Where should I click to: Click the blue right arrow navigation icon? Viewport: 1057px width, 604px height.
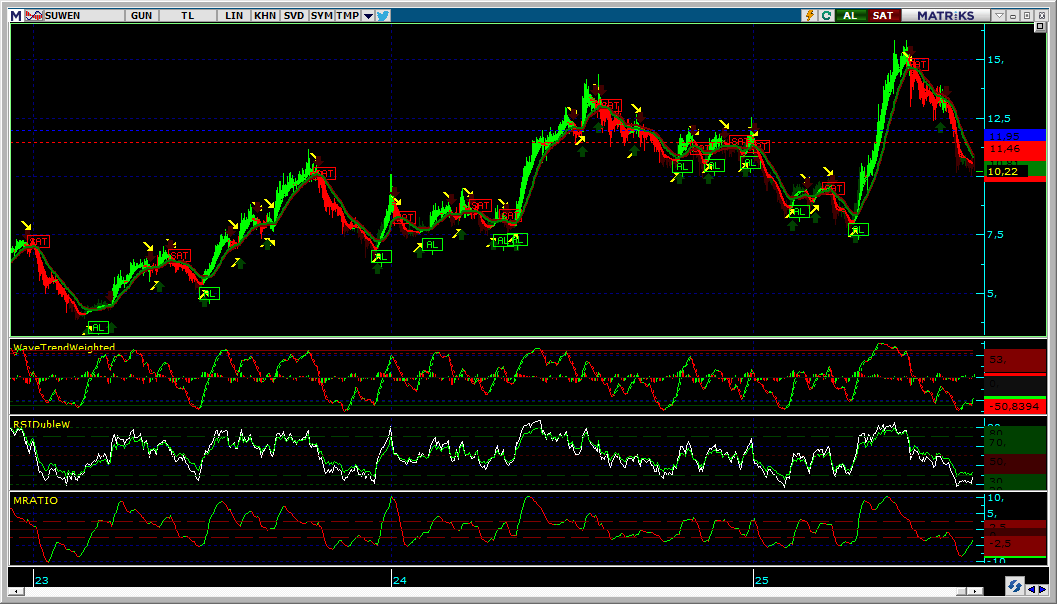coord(1042,590)
